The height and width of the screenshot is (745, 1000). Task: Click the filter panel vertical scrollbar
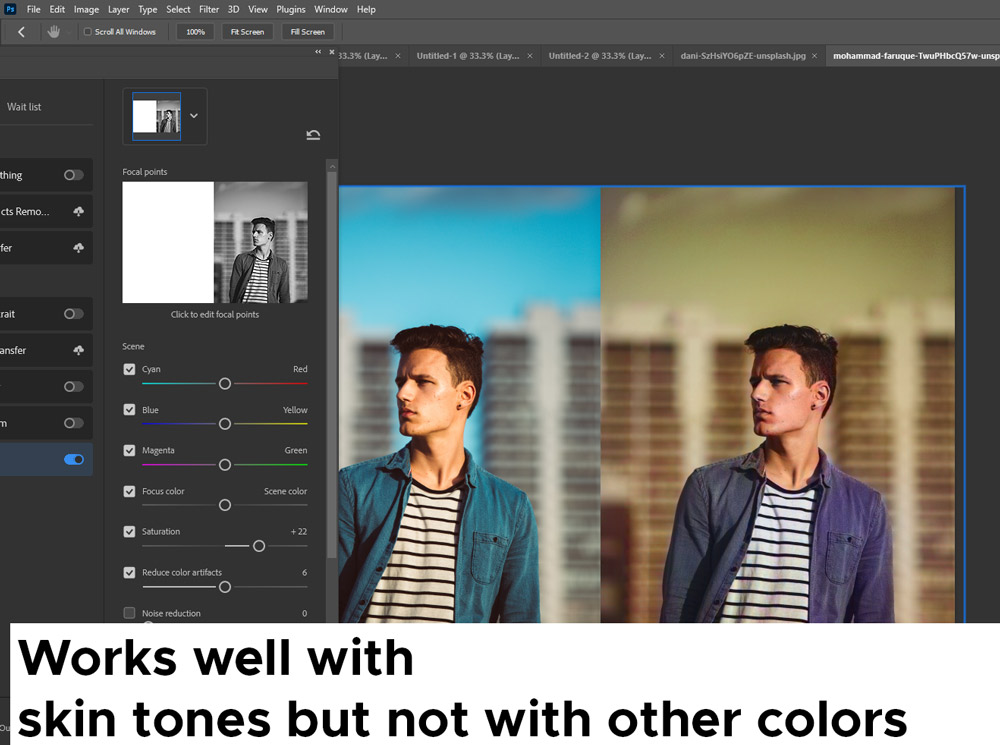tap(332, 364)
